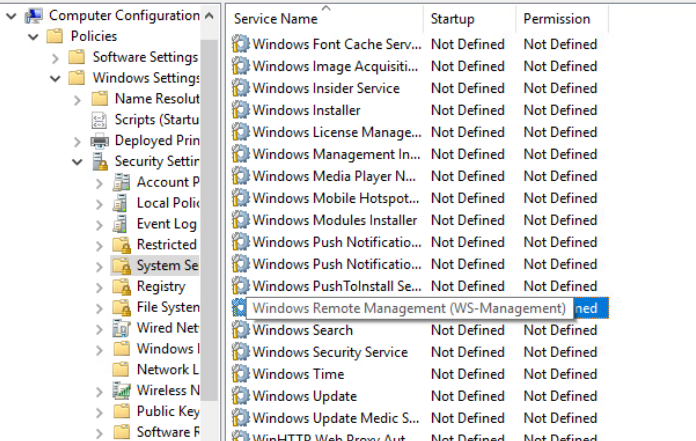The image size is (696, 441).
Task: Select the Windows Media Player service row
Action: pyautogui.click(x=334, y=176)
